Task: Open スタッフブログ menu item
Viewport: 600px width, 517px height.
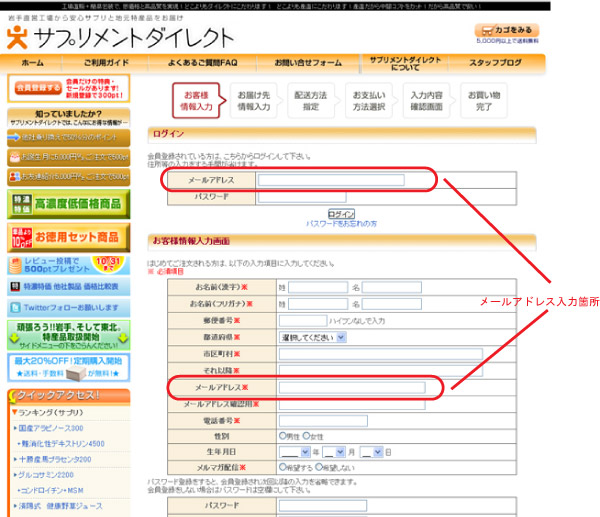Action: 496,63
